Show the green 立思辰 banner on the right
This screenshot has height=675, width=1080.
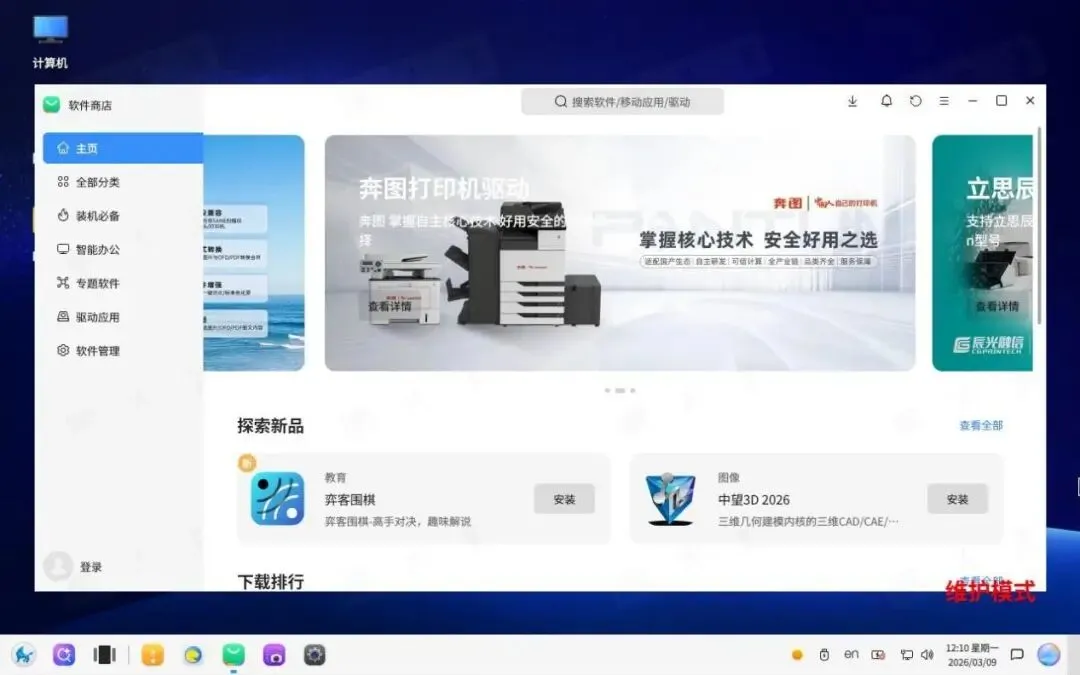[982, 253]
